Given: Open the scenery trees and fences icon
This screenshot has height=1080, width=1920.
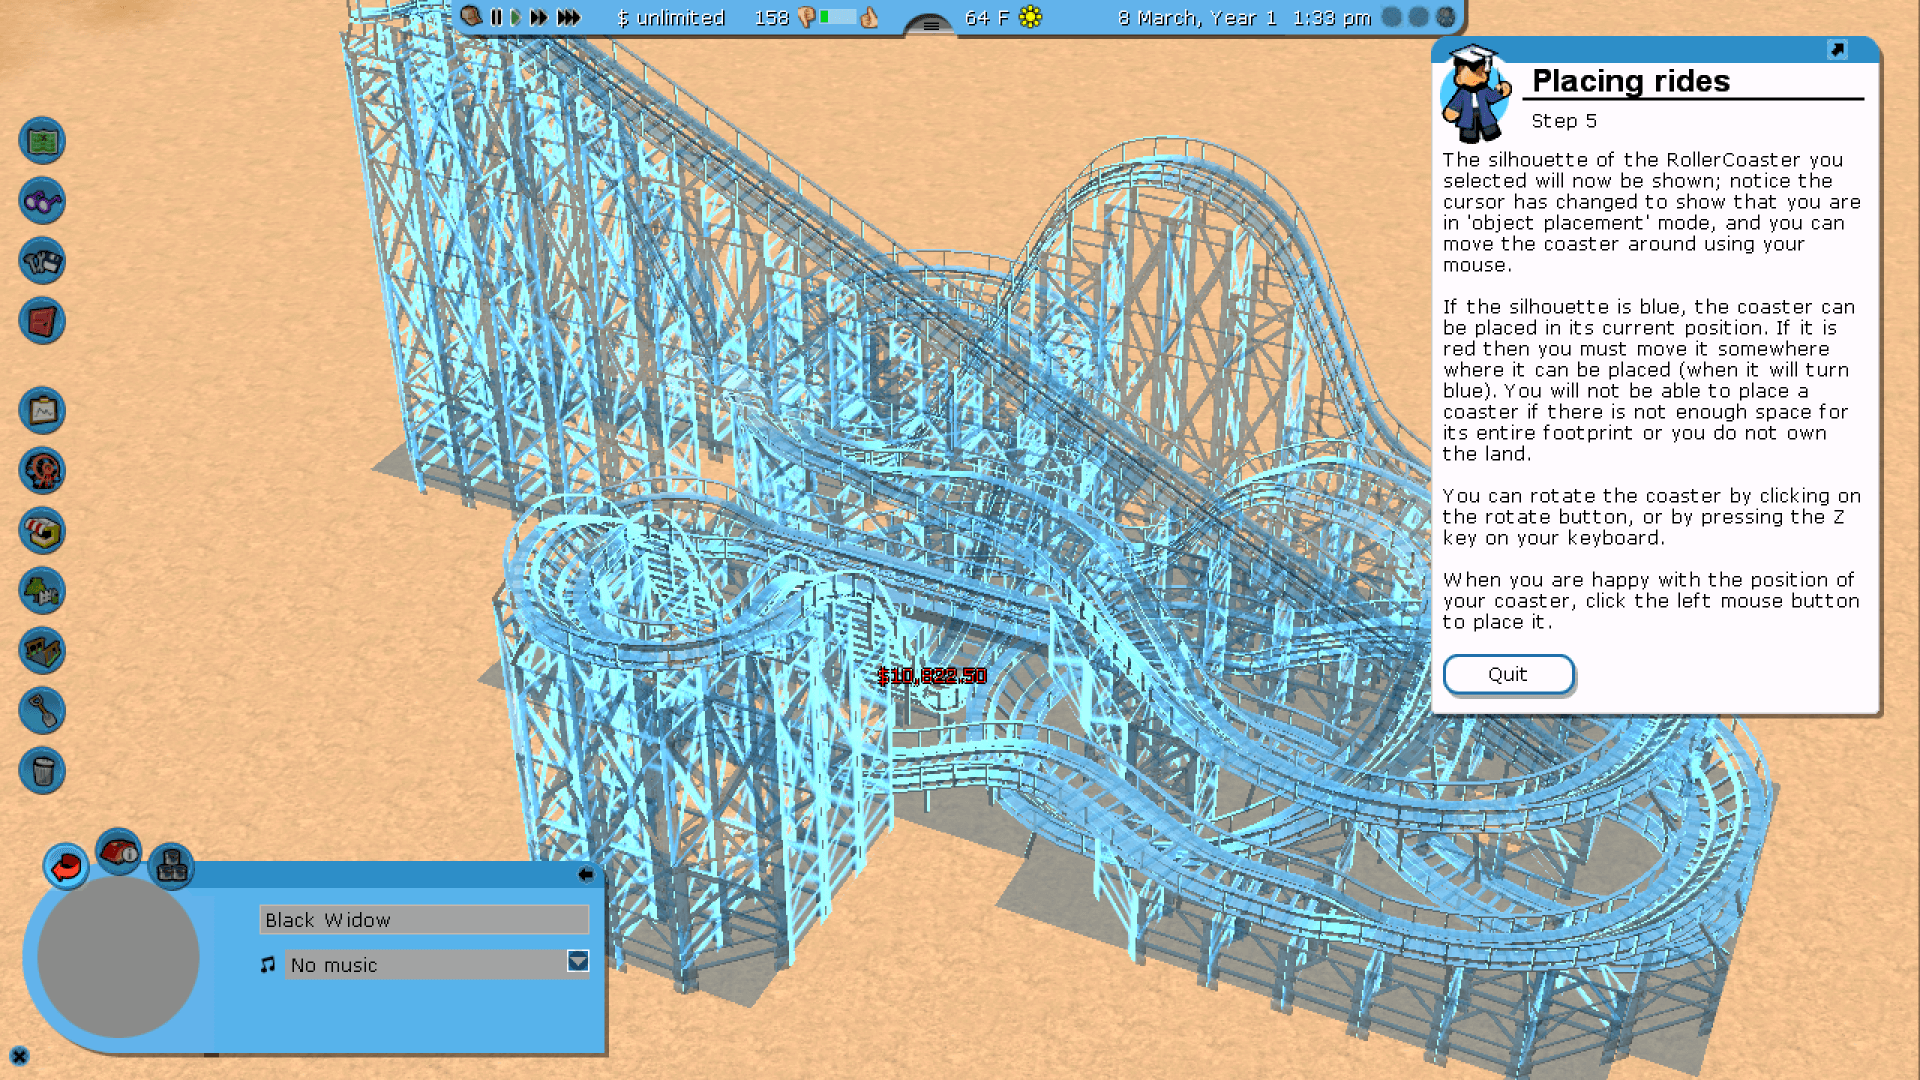Looking at the screenshot, I should pyautogui.click(x=42, y=591).
